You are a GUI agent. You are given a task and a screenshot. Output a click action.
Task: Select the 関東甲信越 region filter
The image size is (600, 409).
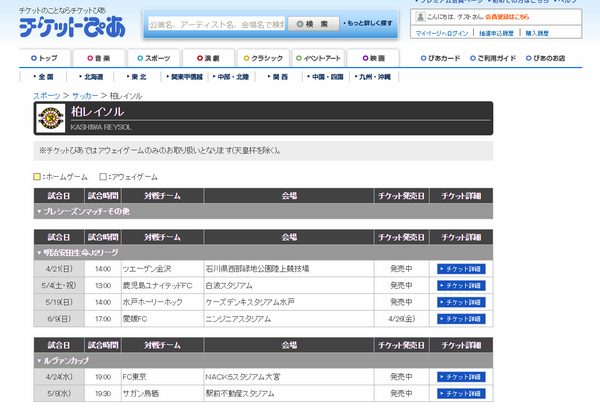185,77
